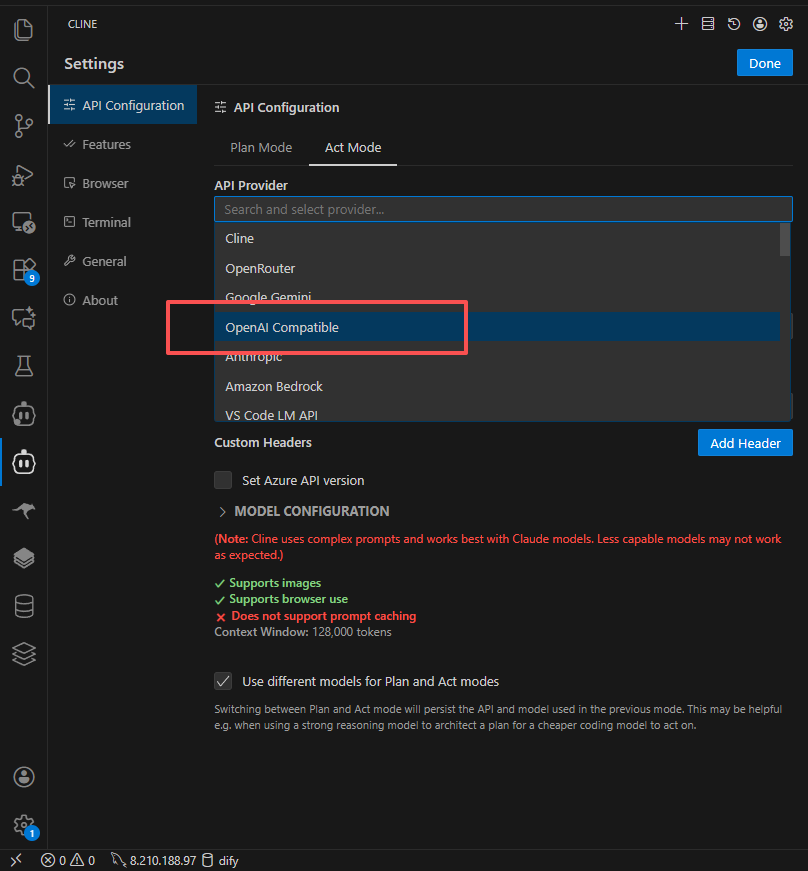Viewport: 808px width, 871px height.
Task: Open the Source Control view
Action: click(23, 126)
